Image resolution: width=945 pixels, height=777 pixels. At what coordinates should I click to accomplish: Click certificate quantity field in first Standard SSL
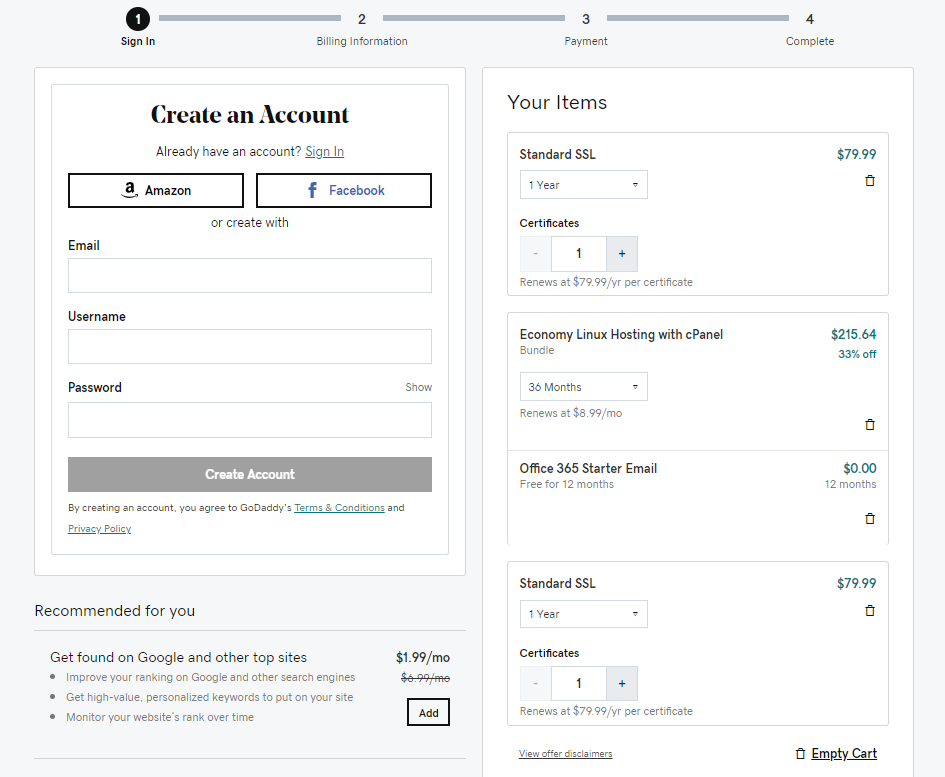(579, 254)
